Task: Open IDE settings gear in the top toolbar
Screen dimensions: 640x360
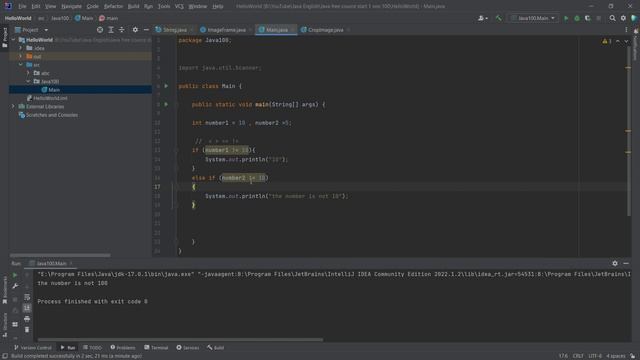Action: pyautogui.click(x=623, y=18)
